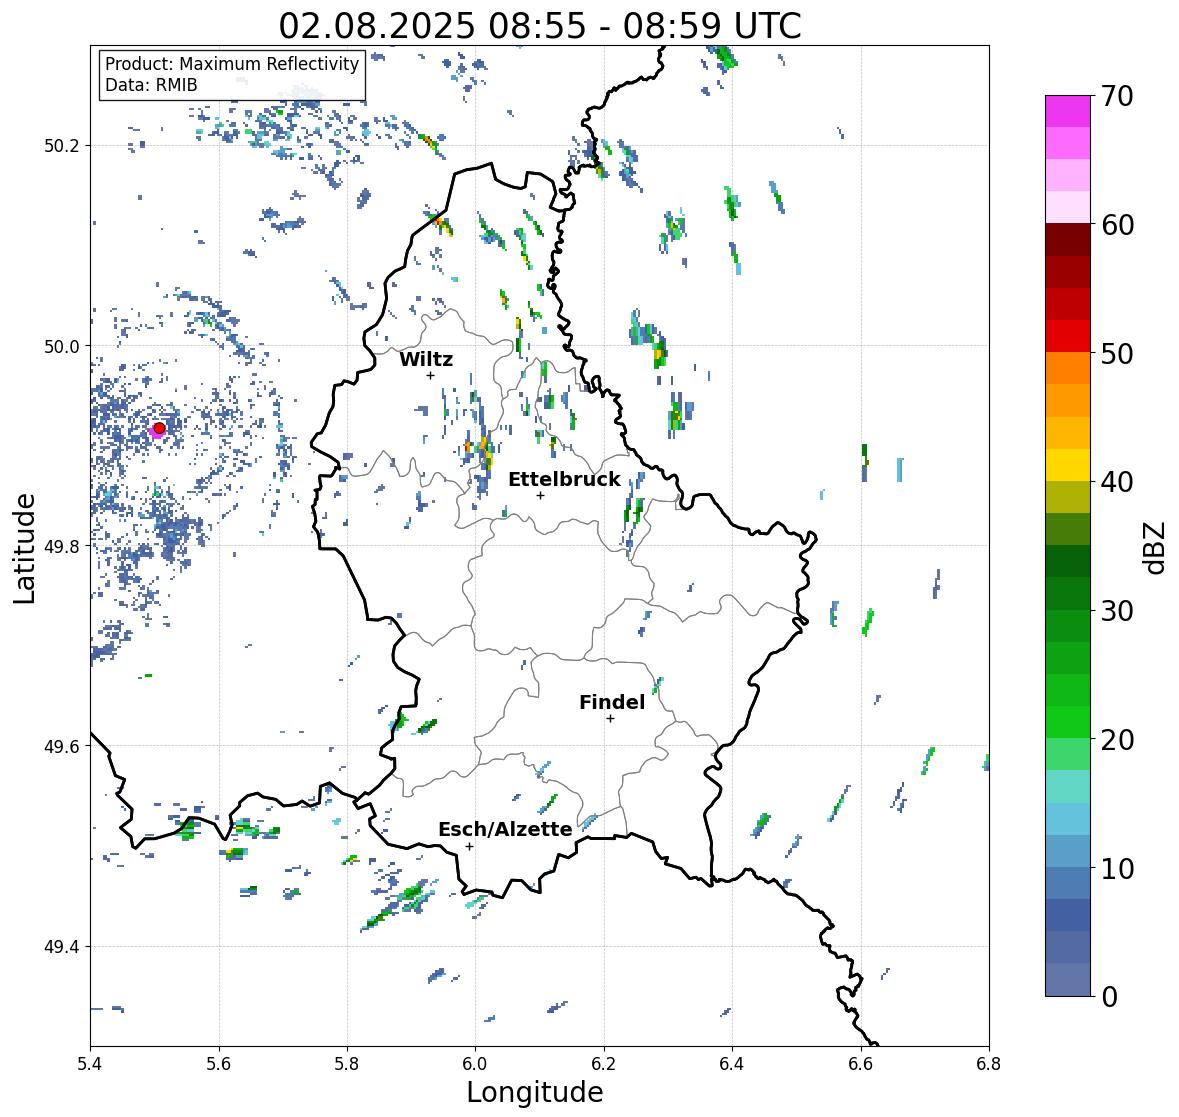Screen dimensions: 1179x1117
Task: Click the Latitude axis label
Action: pos(25,548)
